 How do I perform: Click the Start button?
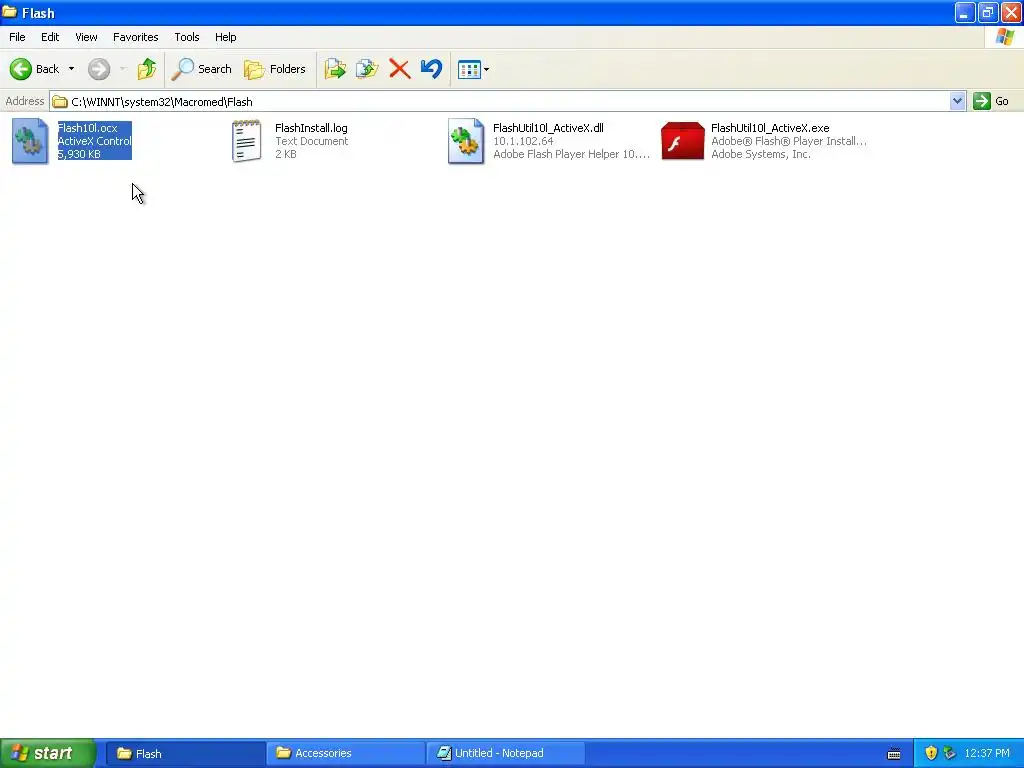47,754
